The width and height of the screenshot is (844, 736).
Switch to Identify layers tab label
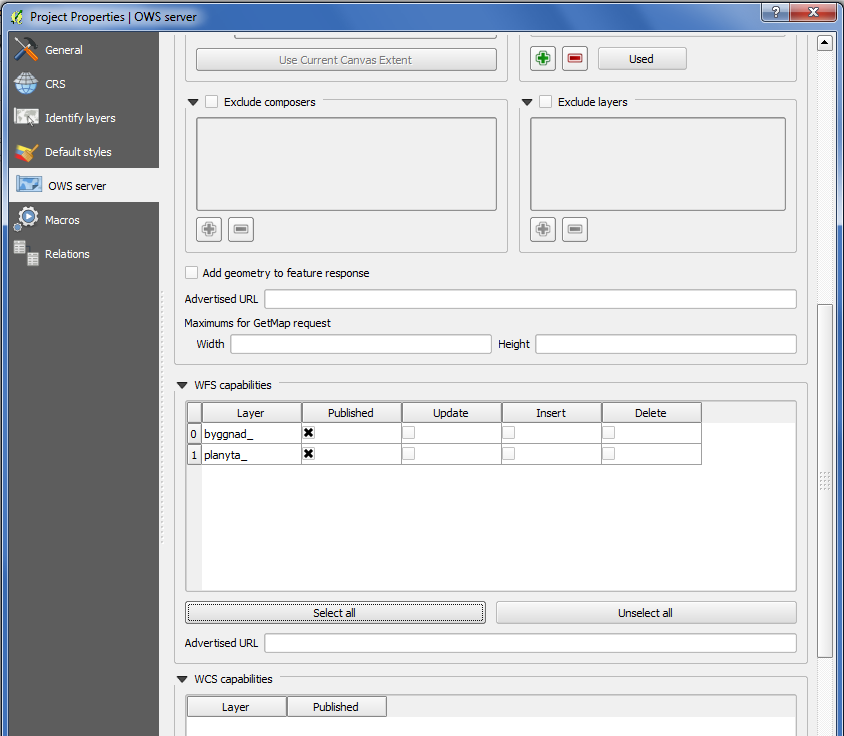coord(80,118)
